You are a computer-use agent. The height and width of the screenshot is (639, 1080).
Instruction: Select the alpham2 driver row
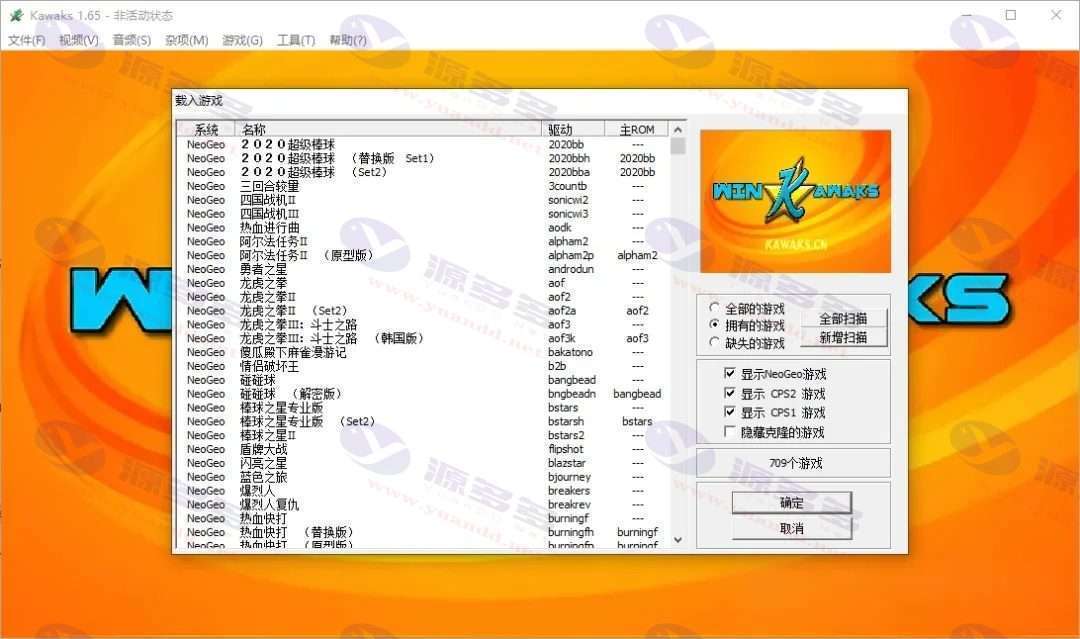(x=422, y=241)
